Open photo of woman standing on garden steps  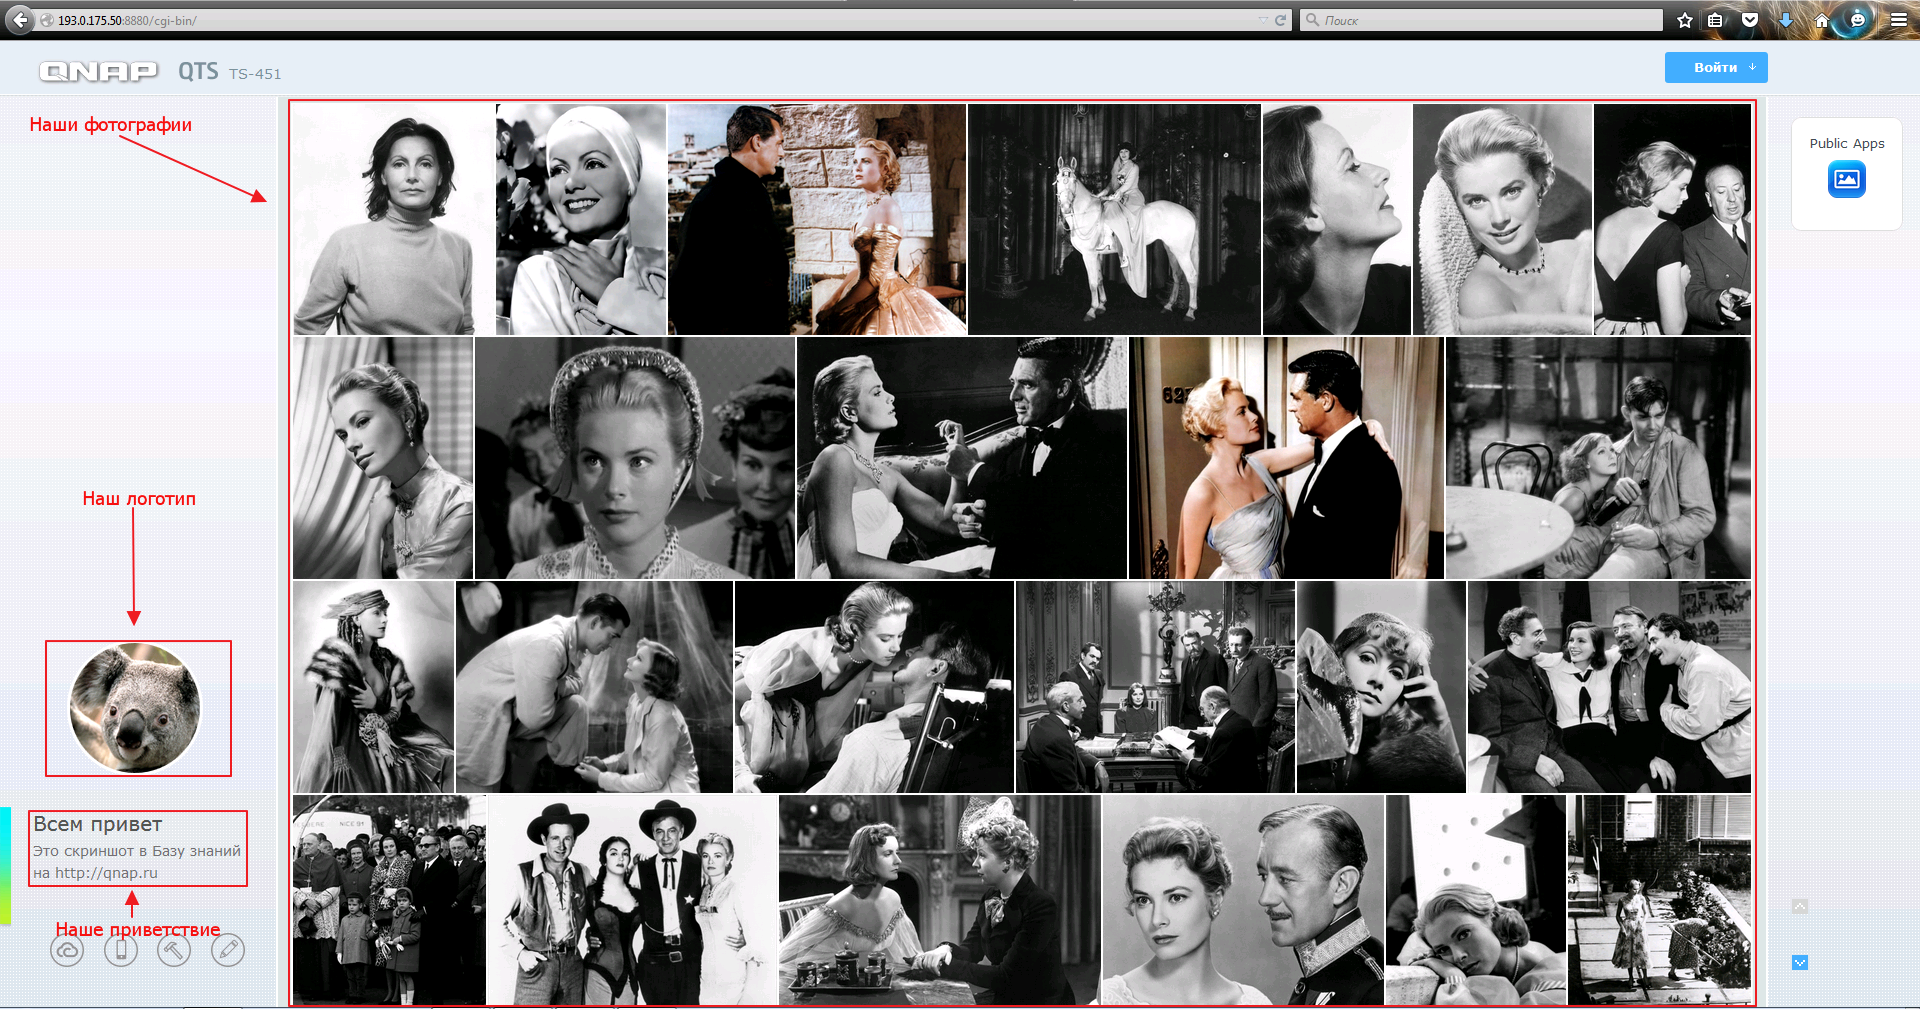(x=1659, y=900)
